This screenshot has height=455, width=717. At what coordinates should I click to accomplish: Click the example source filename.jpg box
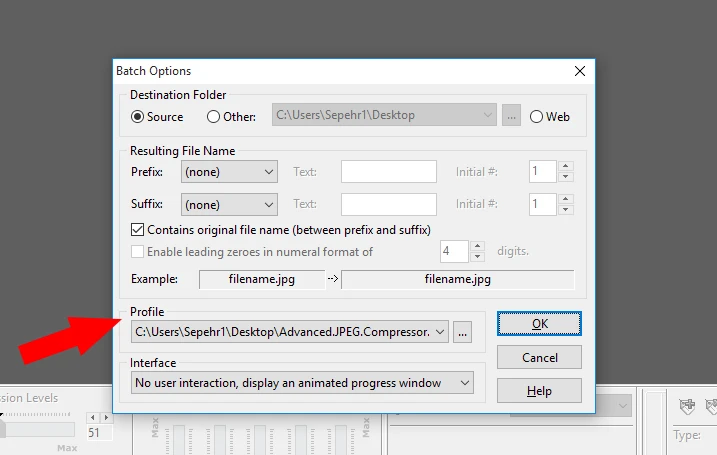[262, 279]
